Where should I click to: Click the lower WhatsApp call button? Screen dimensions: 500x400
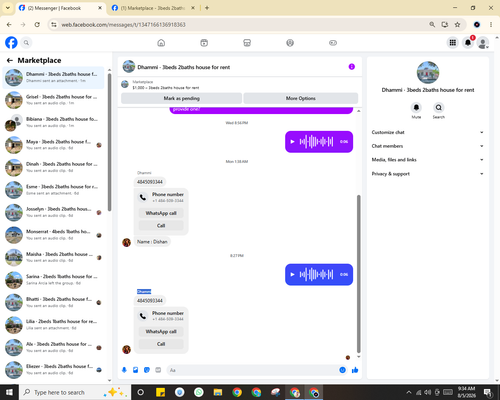[x=161, y=332]
